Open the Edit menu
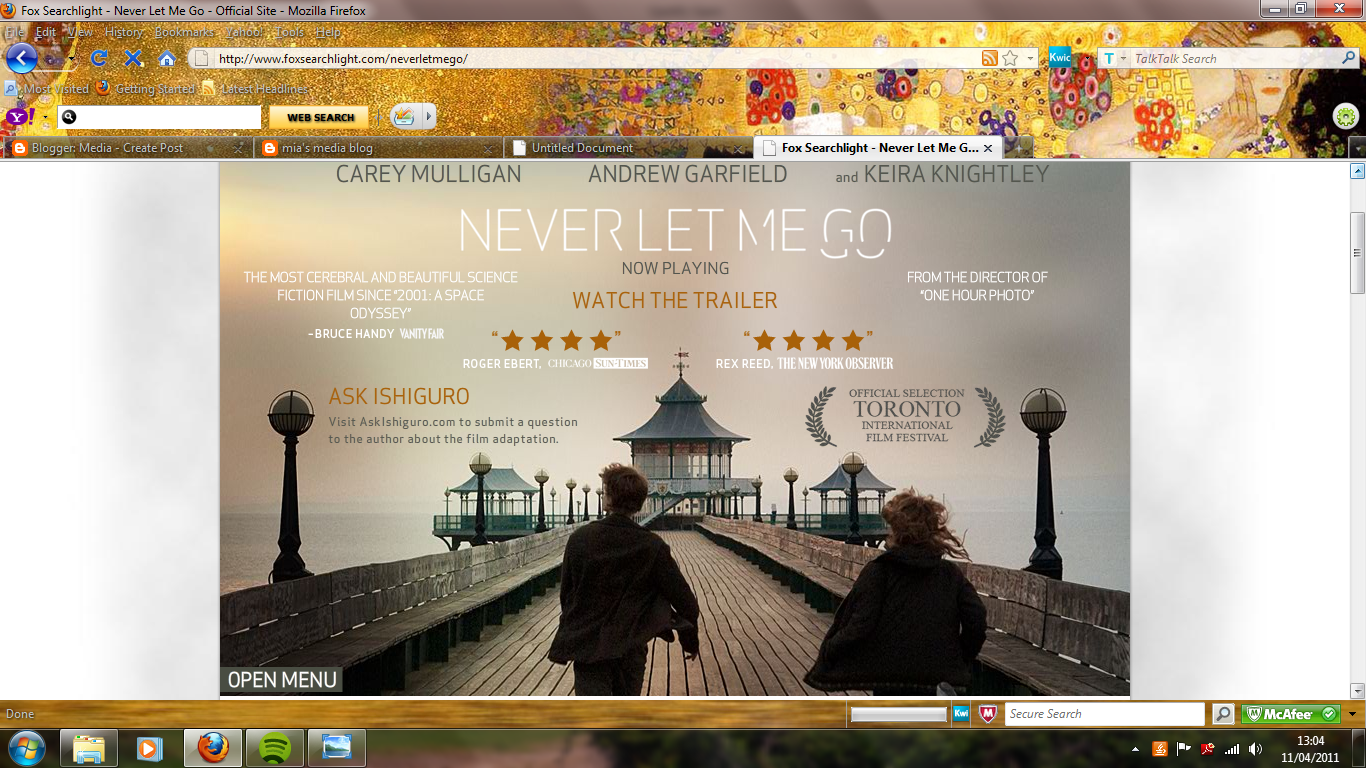The width and height of the screenshot is (1366, 768). click(46, 32)
